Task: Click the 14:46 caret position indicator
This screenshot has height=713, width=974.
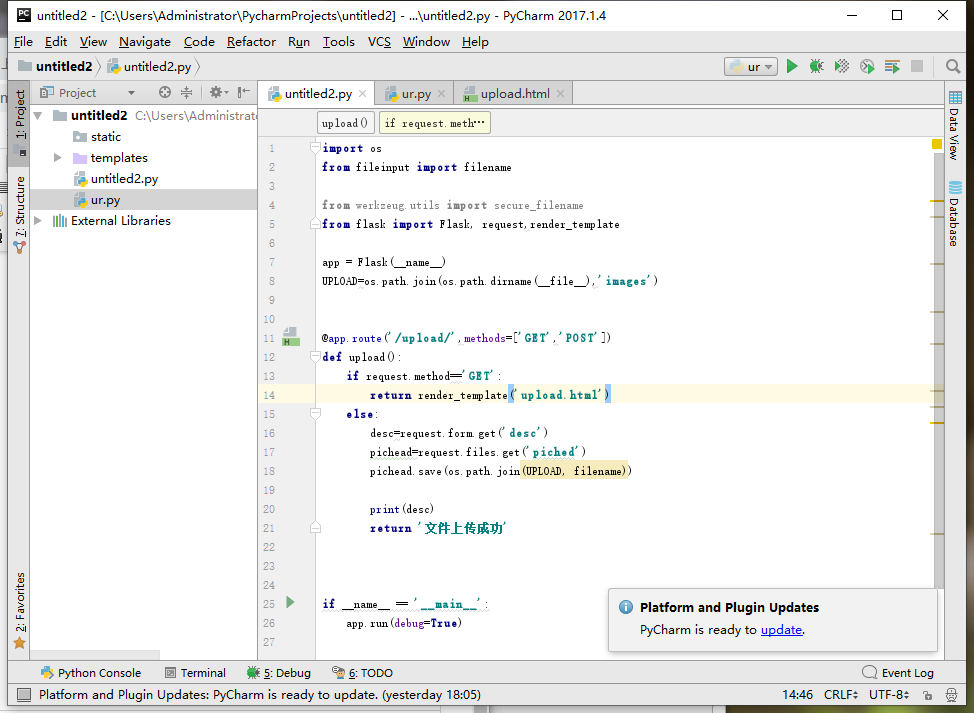Action: click(797, 694)
